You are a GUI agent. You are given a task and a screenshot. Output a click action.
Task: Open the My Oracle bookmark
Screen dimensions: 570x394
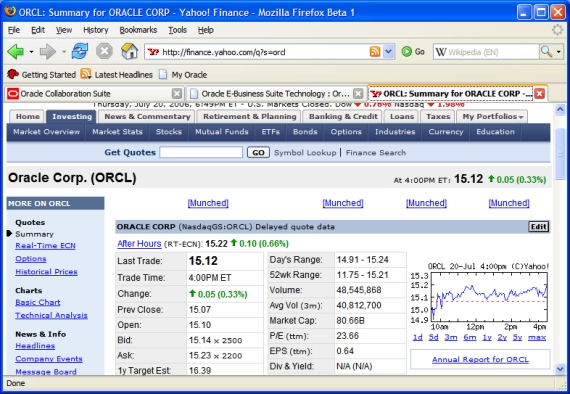[183, 75]
